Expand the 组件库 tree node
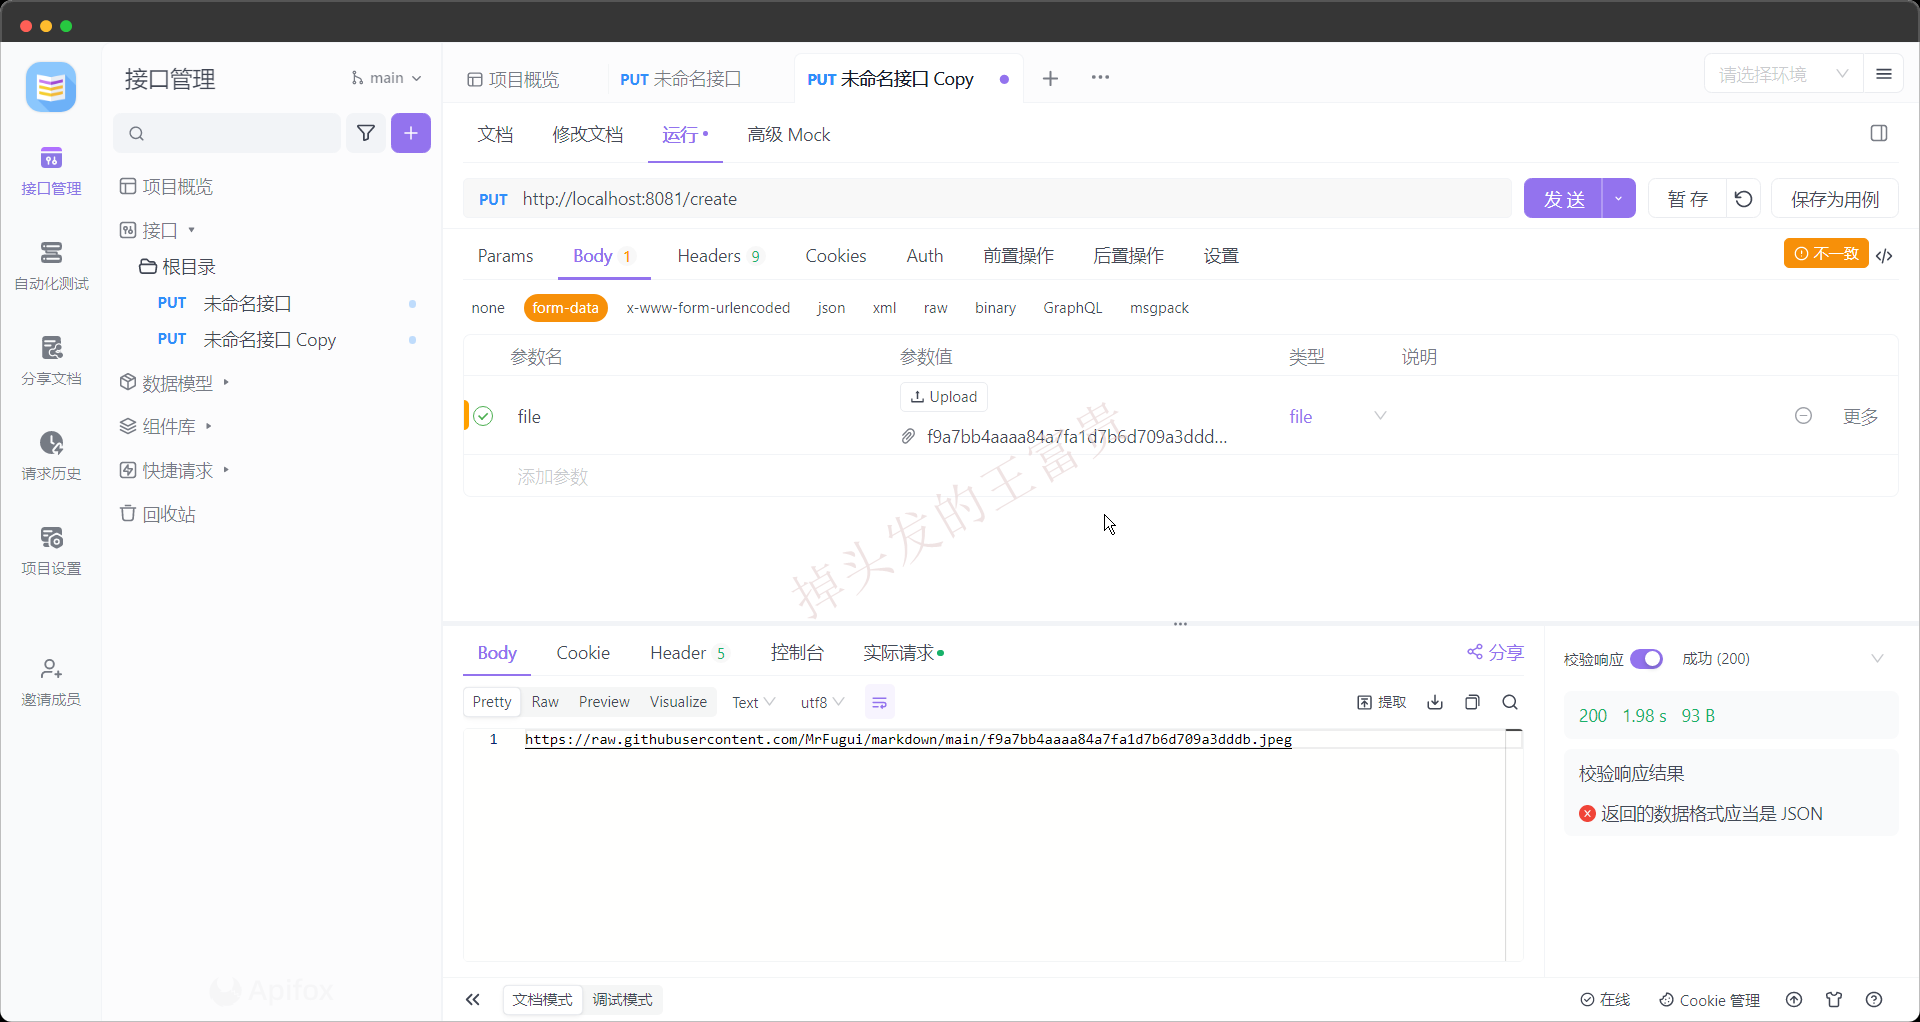Viewport: 1920px width, 1022px height. pyautogui.click(x=208, y=426)
